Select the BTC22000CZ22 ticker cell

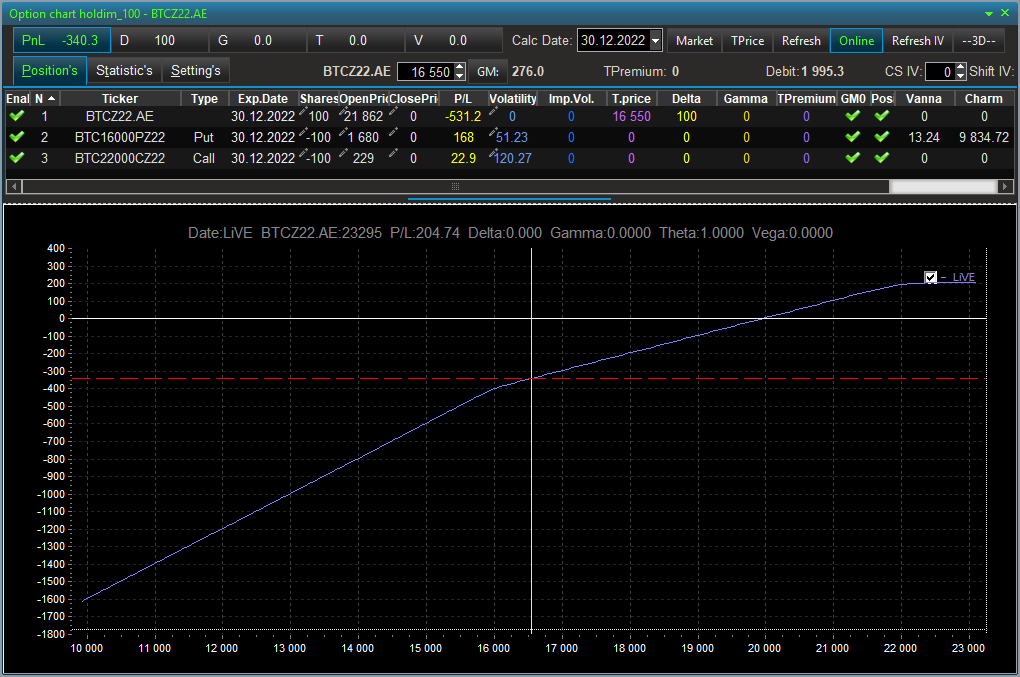click(x=120, y=158)
